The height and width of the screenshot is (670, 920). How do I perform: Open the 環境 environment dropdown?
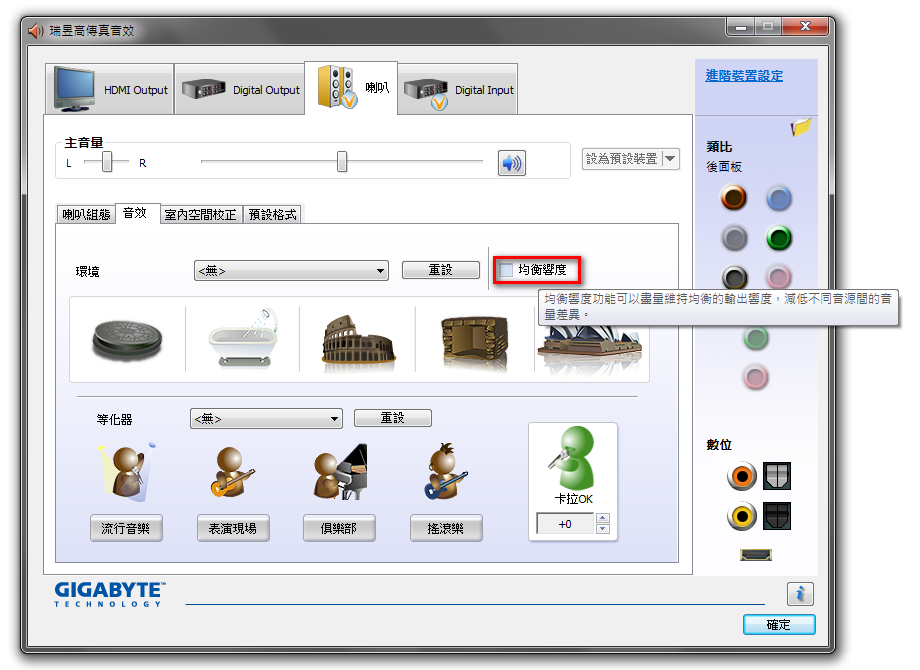(x=291, y=270)
